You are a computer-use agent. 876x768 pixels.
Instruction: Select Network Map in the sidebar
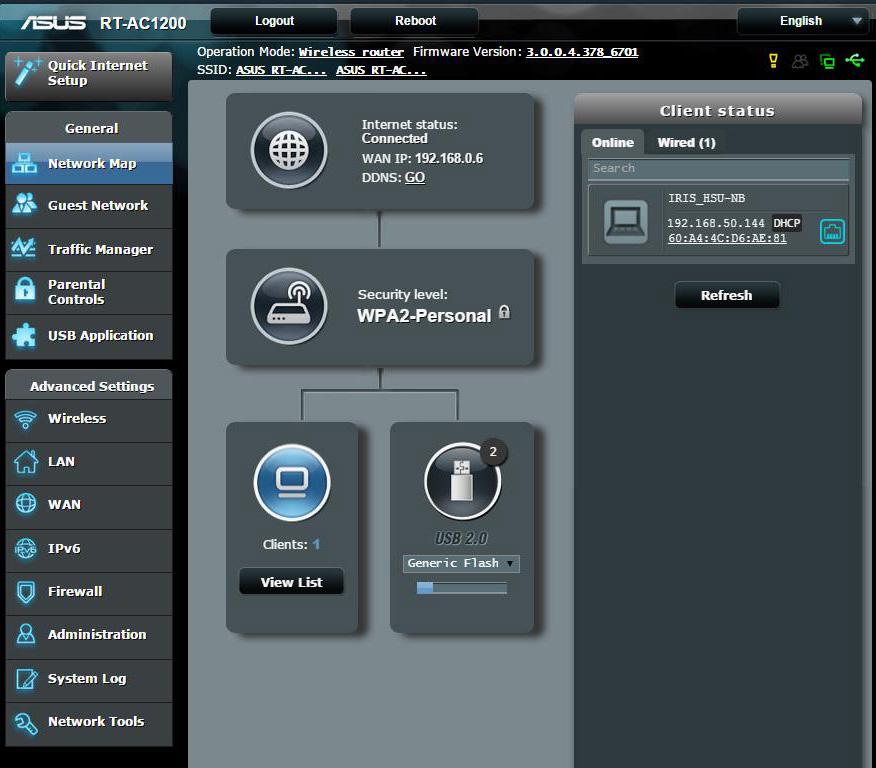pos(89,164)
